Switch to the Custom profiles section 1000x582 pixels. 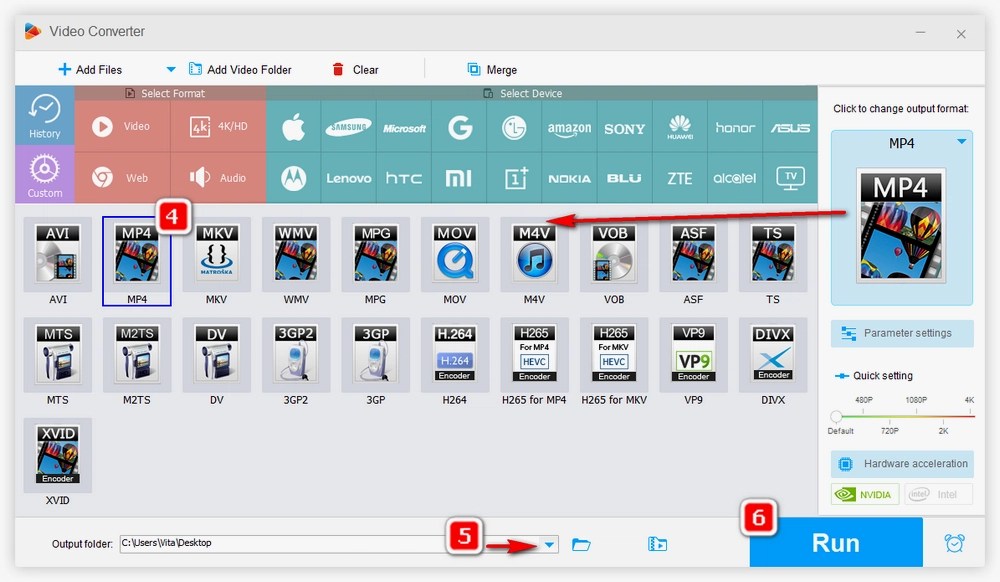tap(44, 175)
